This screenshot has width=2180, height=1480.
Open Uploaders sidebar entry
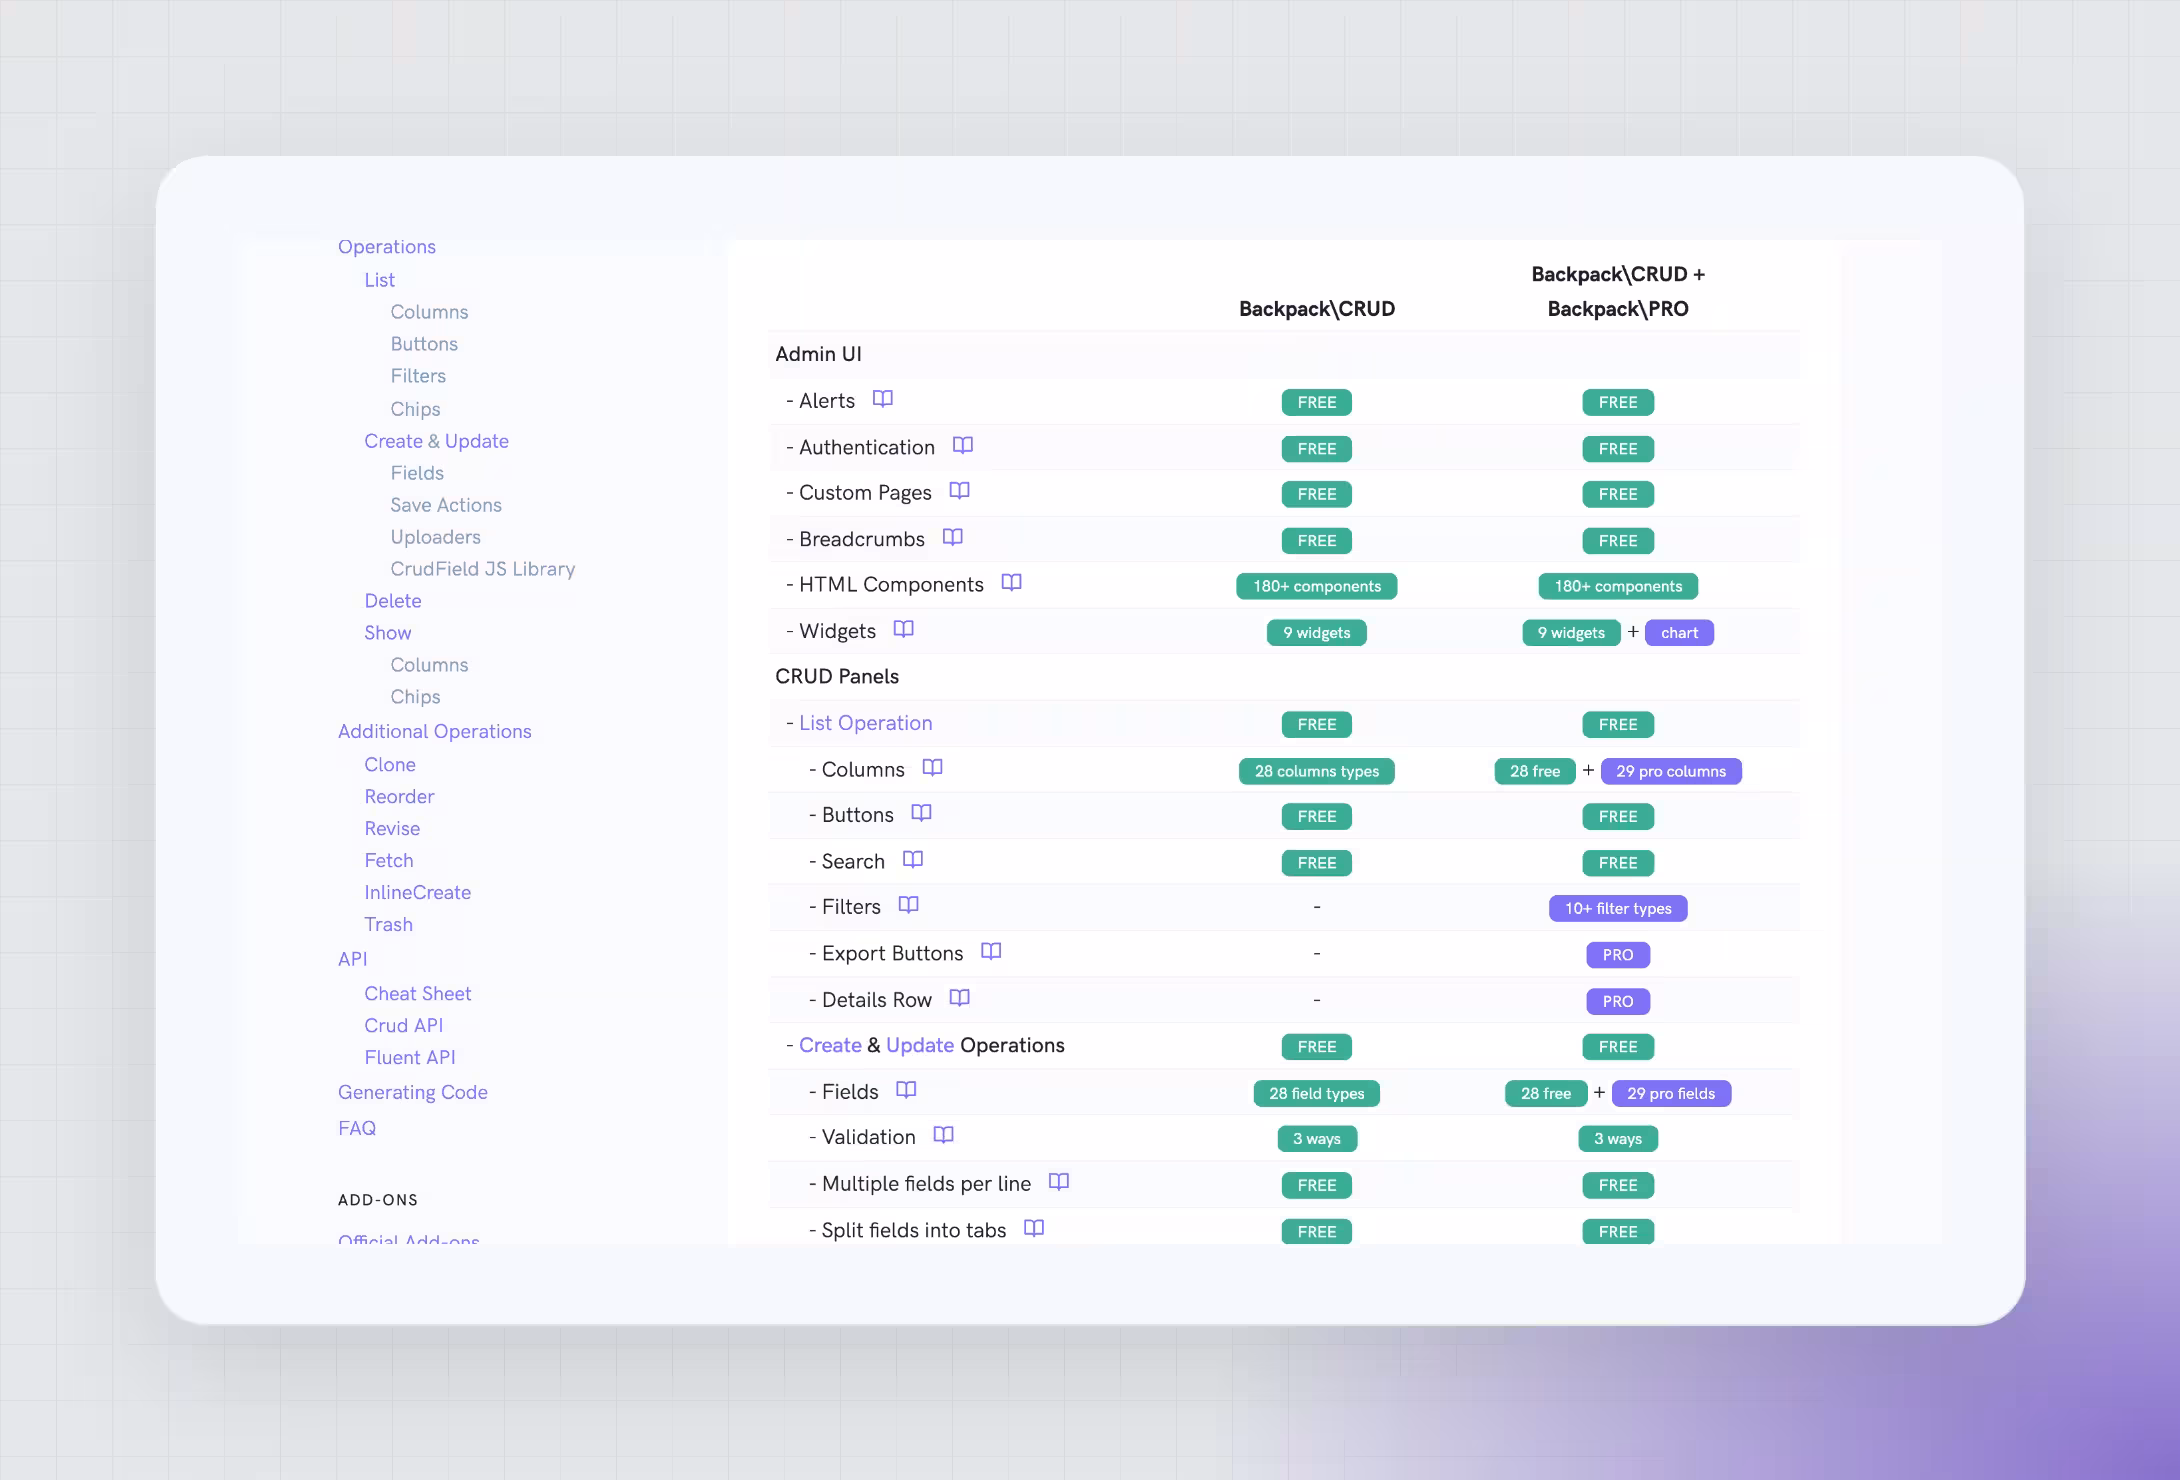coord(435,537)
